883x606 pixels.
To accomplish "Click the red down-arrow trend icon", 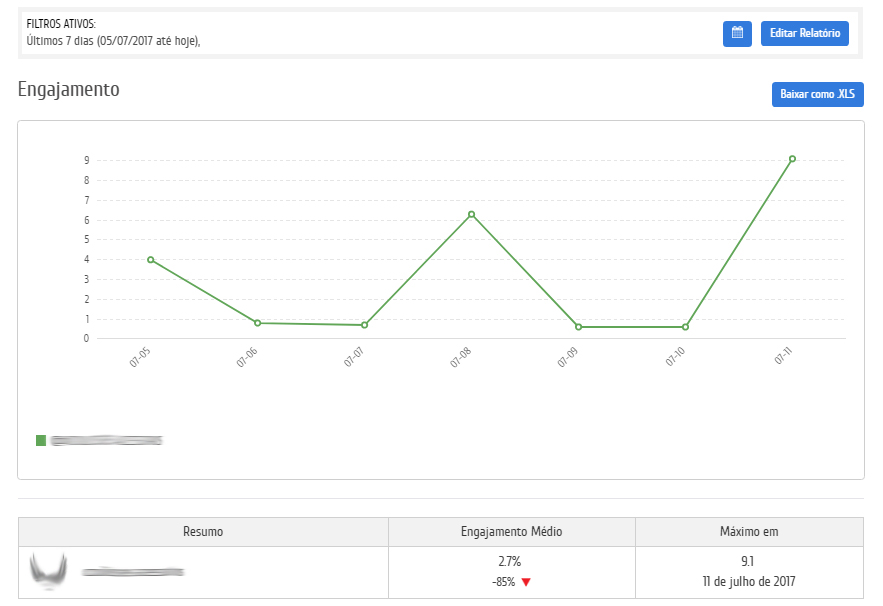I will click(526, 582).
